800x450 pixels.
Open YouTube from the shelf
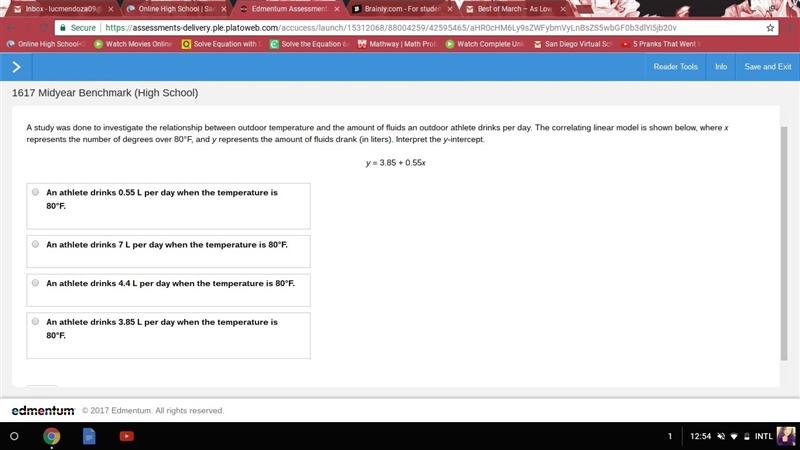[x=127, y=436]
